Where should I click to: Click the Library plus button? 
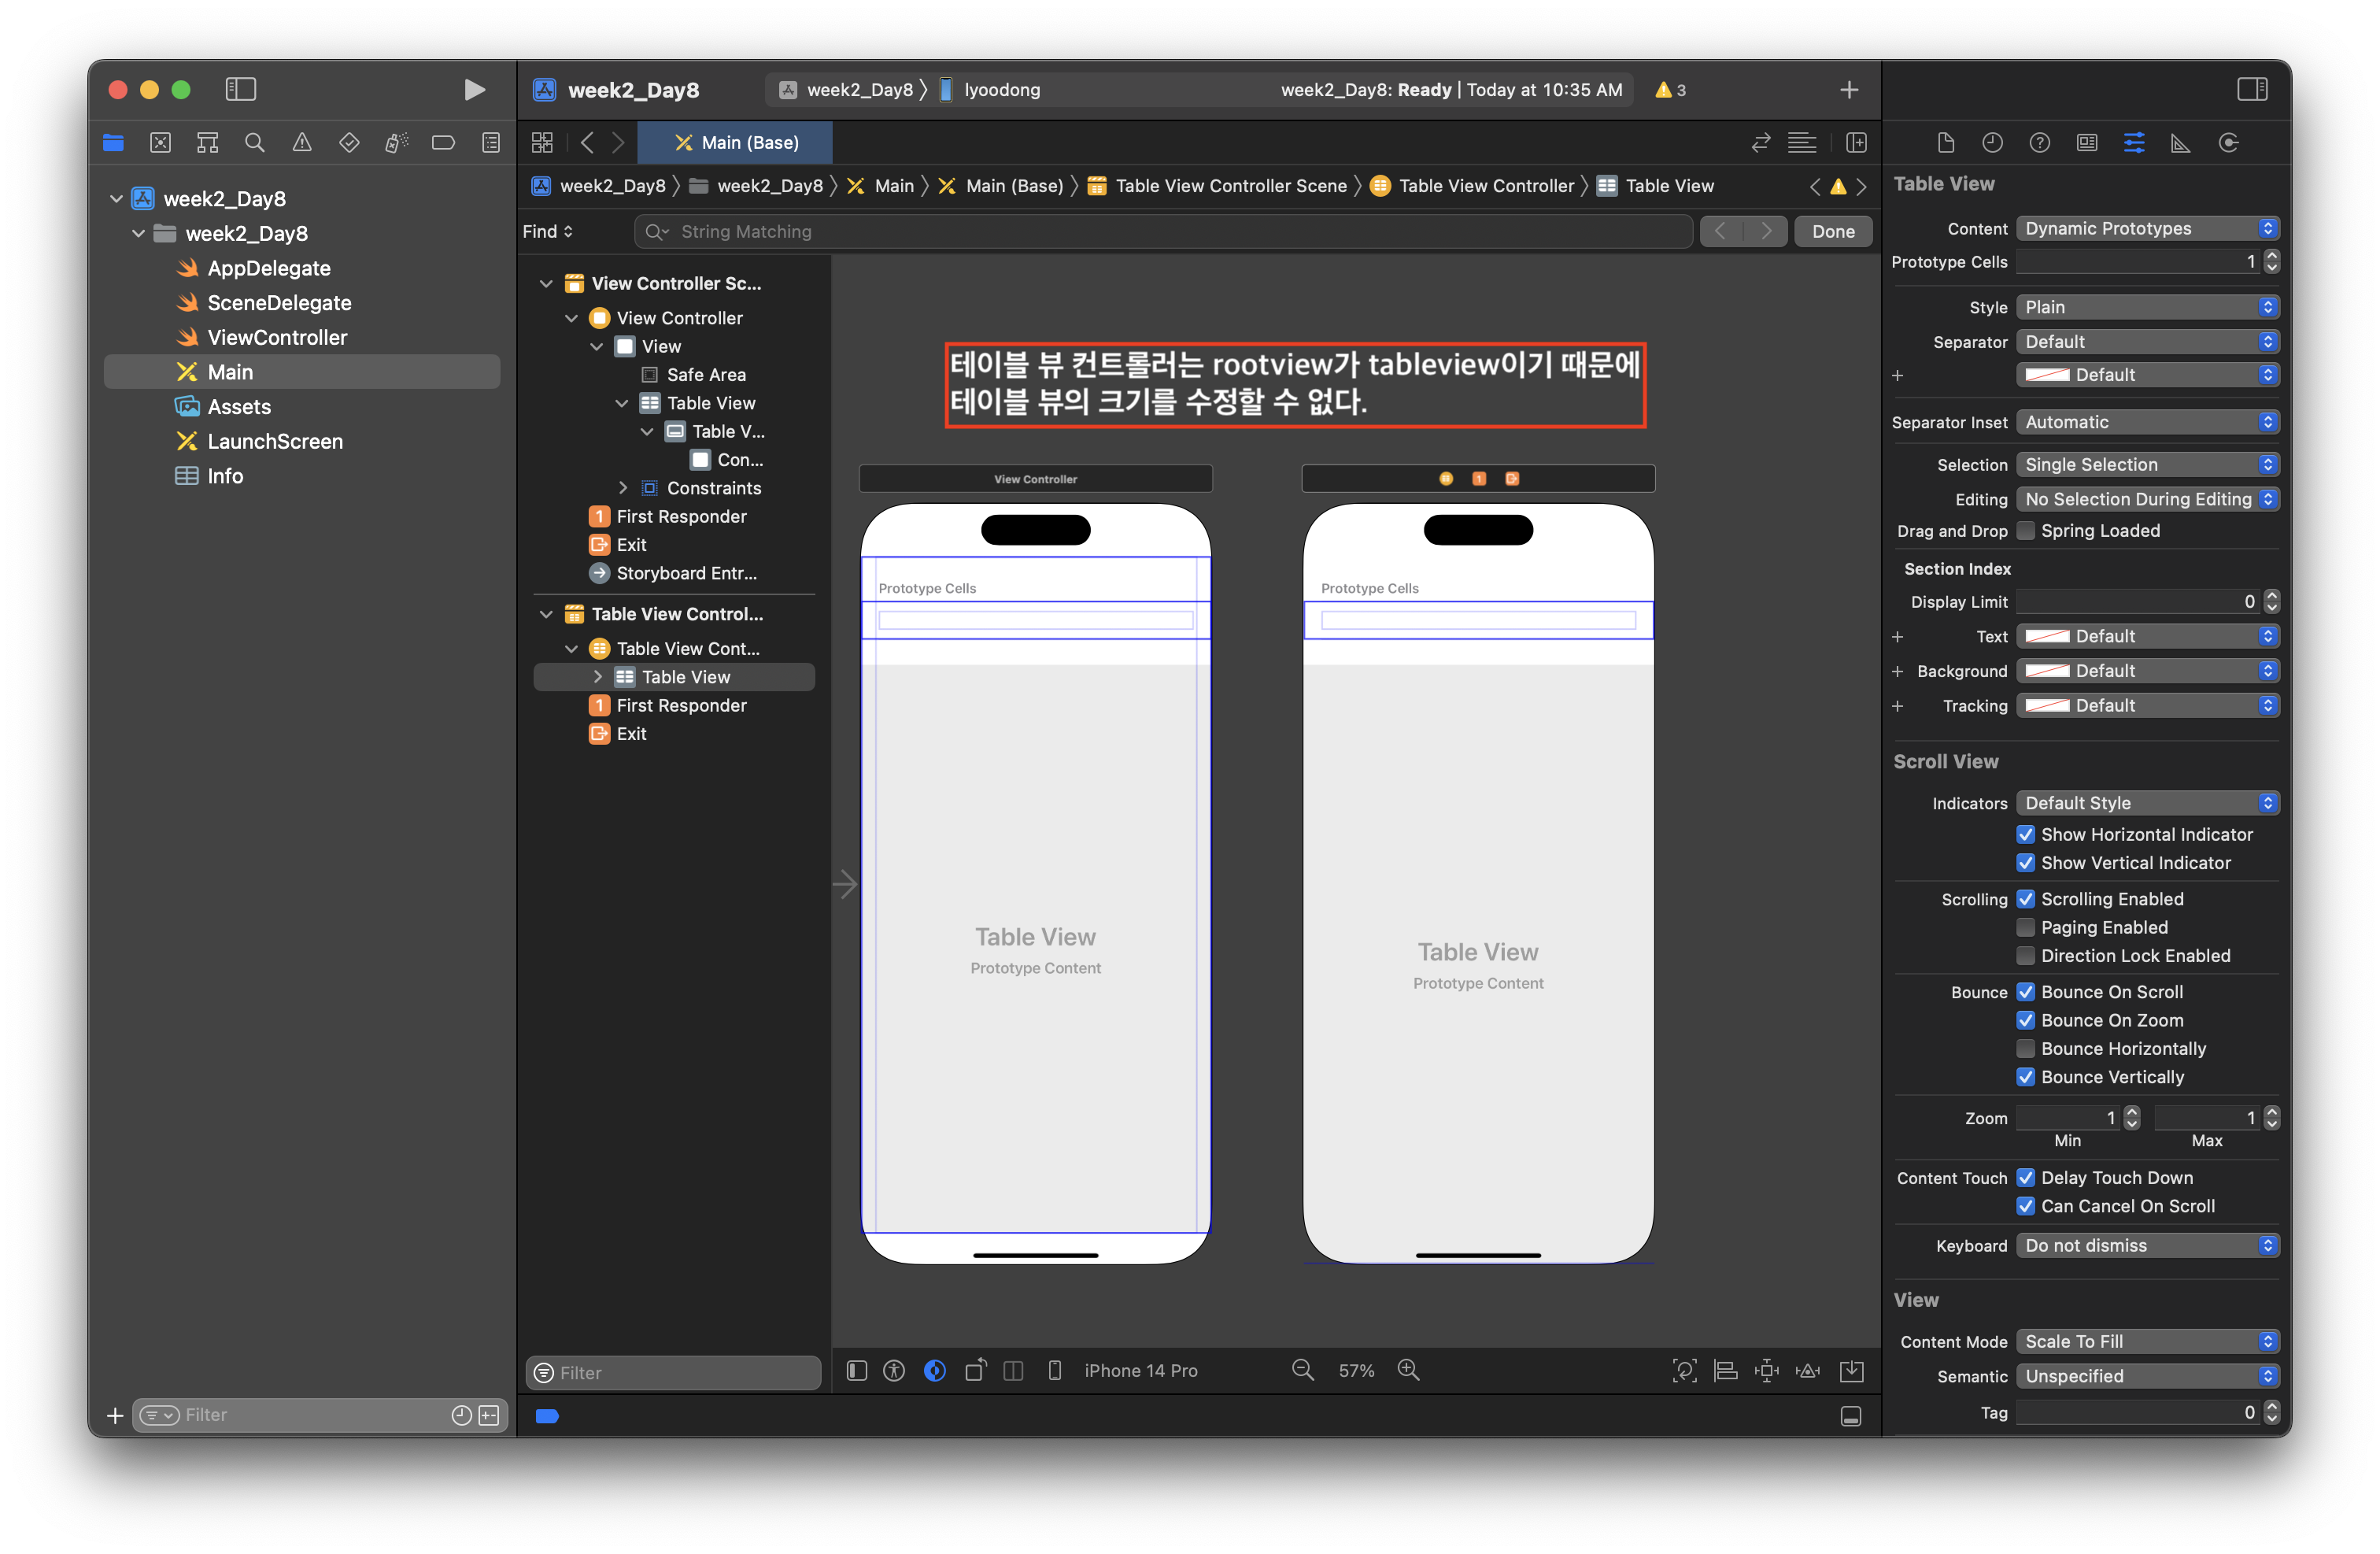(x=1848, y=90)
